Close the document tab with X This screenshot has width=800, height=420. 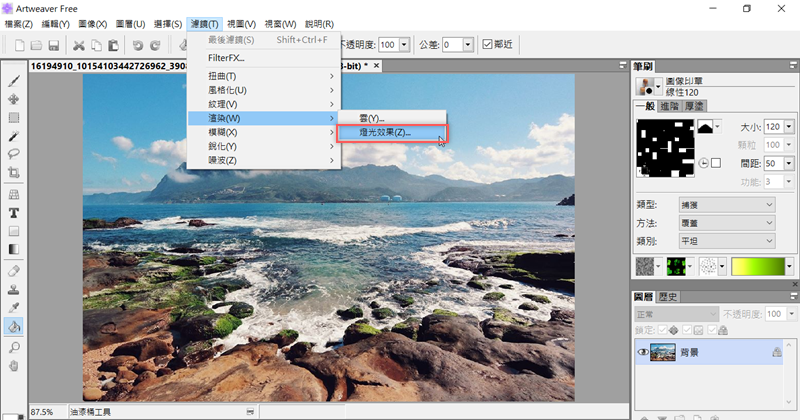[x=377, y=65]
